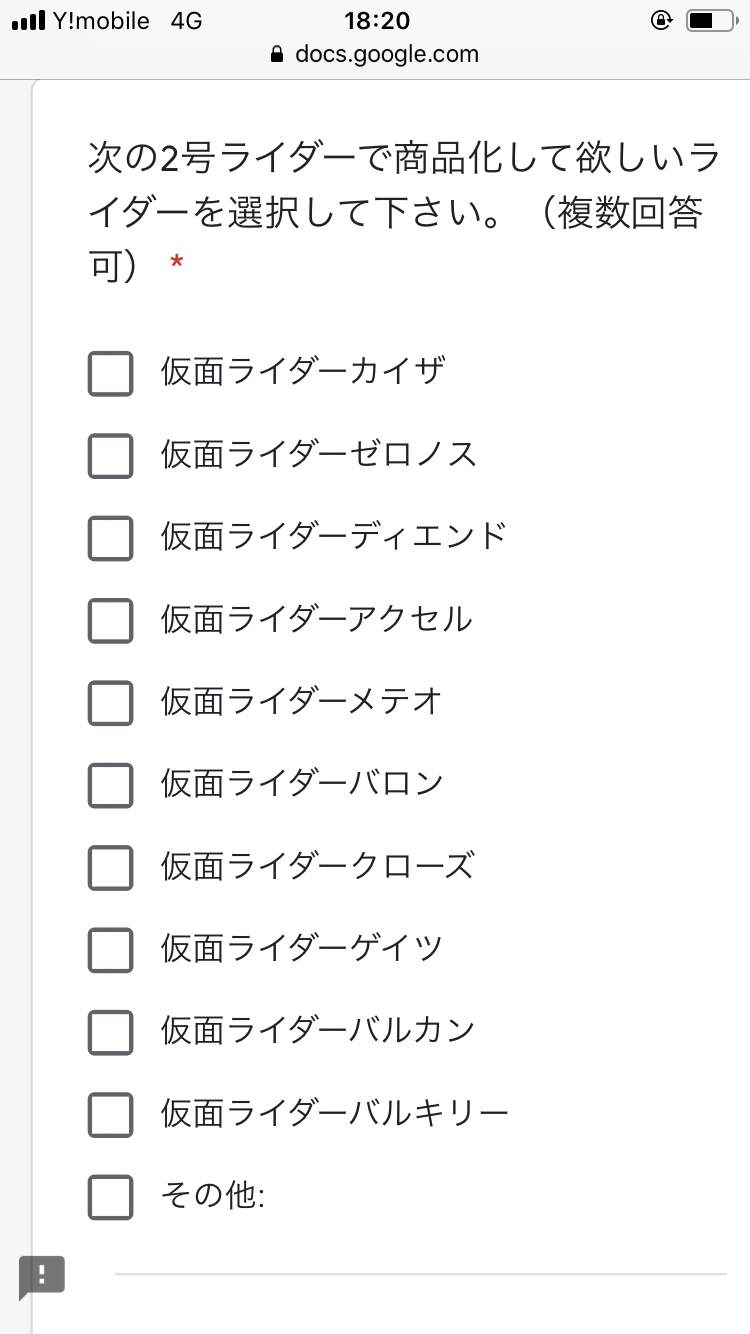Tick the 仮面ライダーディエンド box

click(x=110, y=537)
